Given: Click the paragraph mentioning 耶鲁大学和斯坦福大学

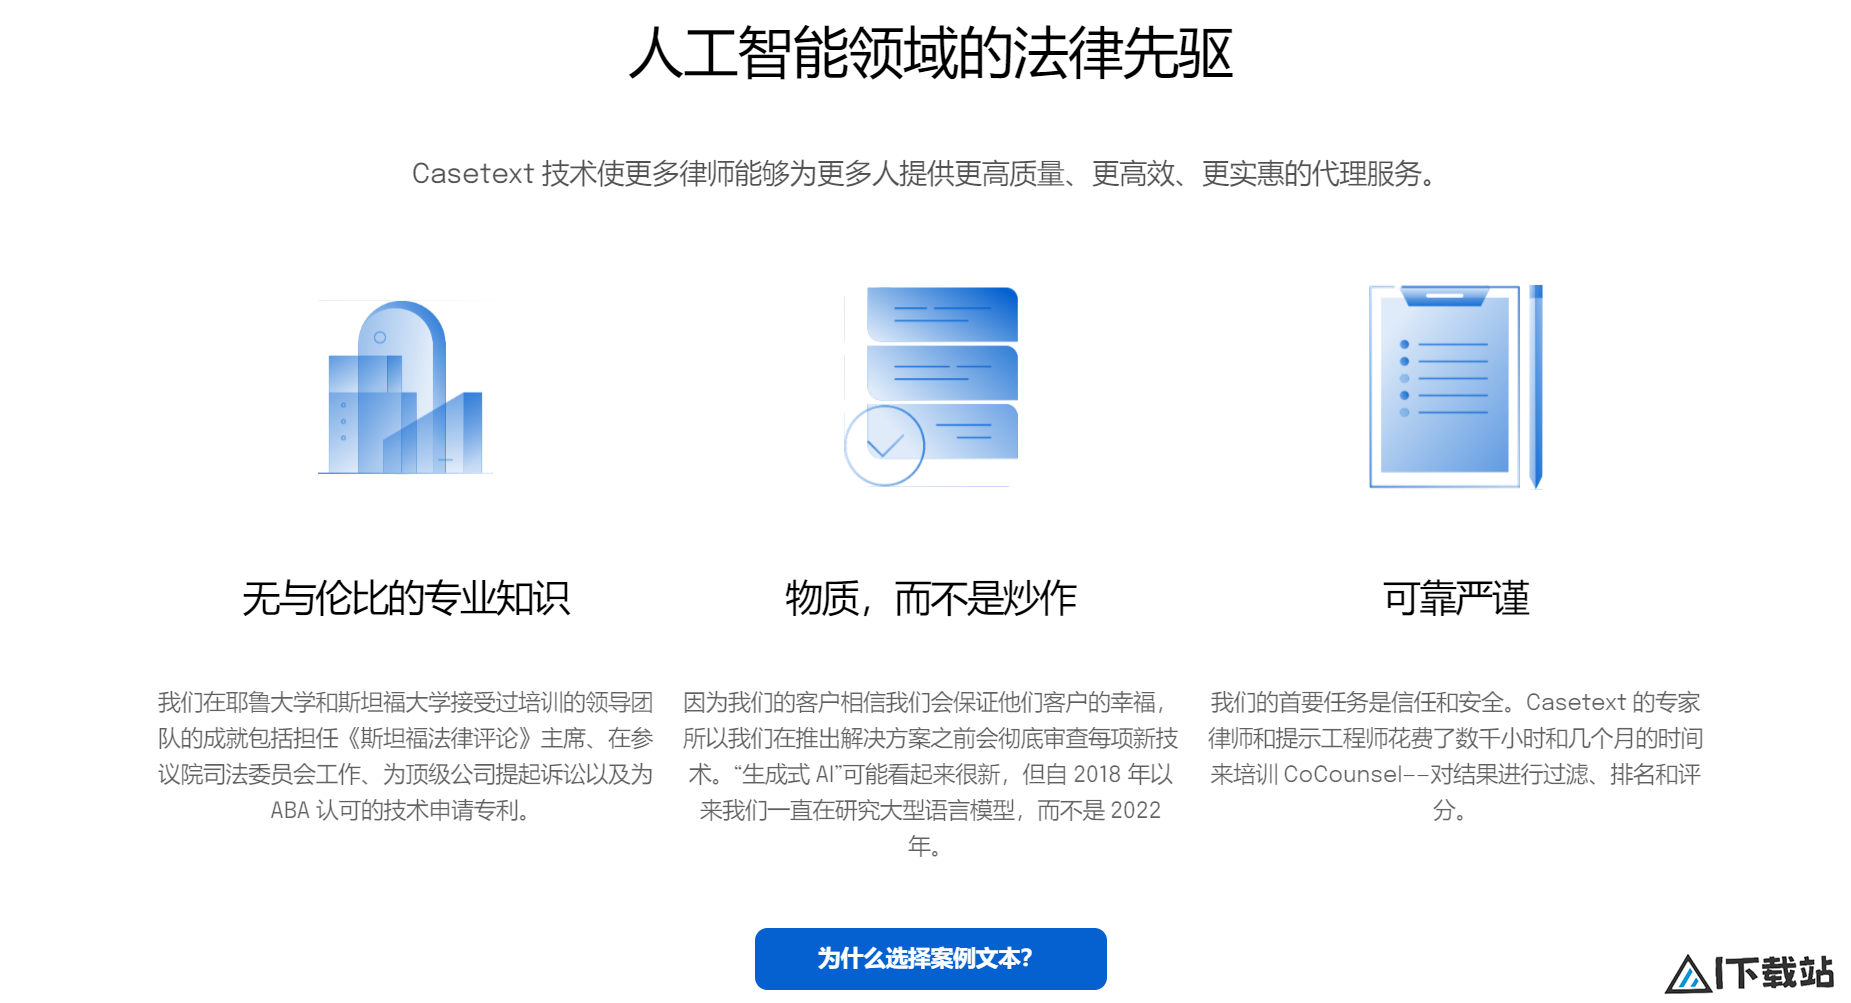Looking at the screenshot, I should [x=405, y=756].
